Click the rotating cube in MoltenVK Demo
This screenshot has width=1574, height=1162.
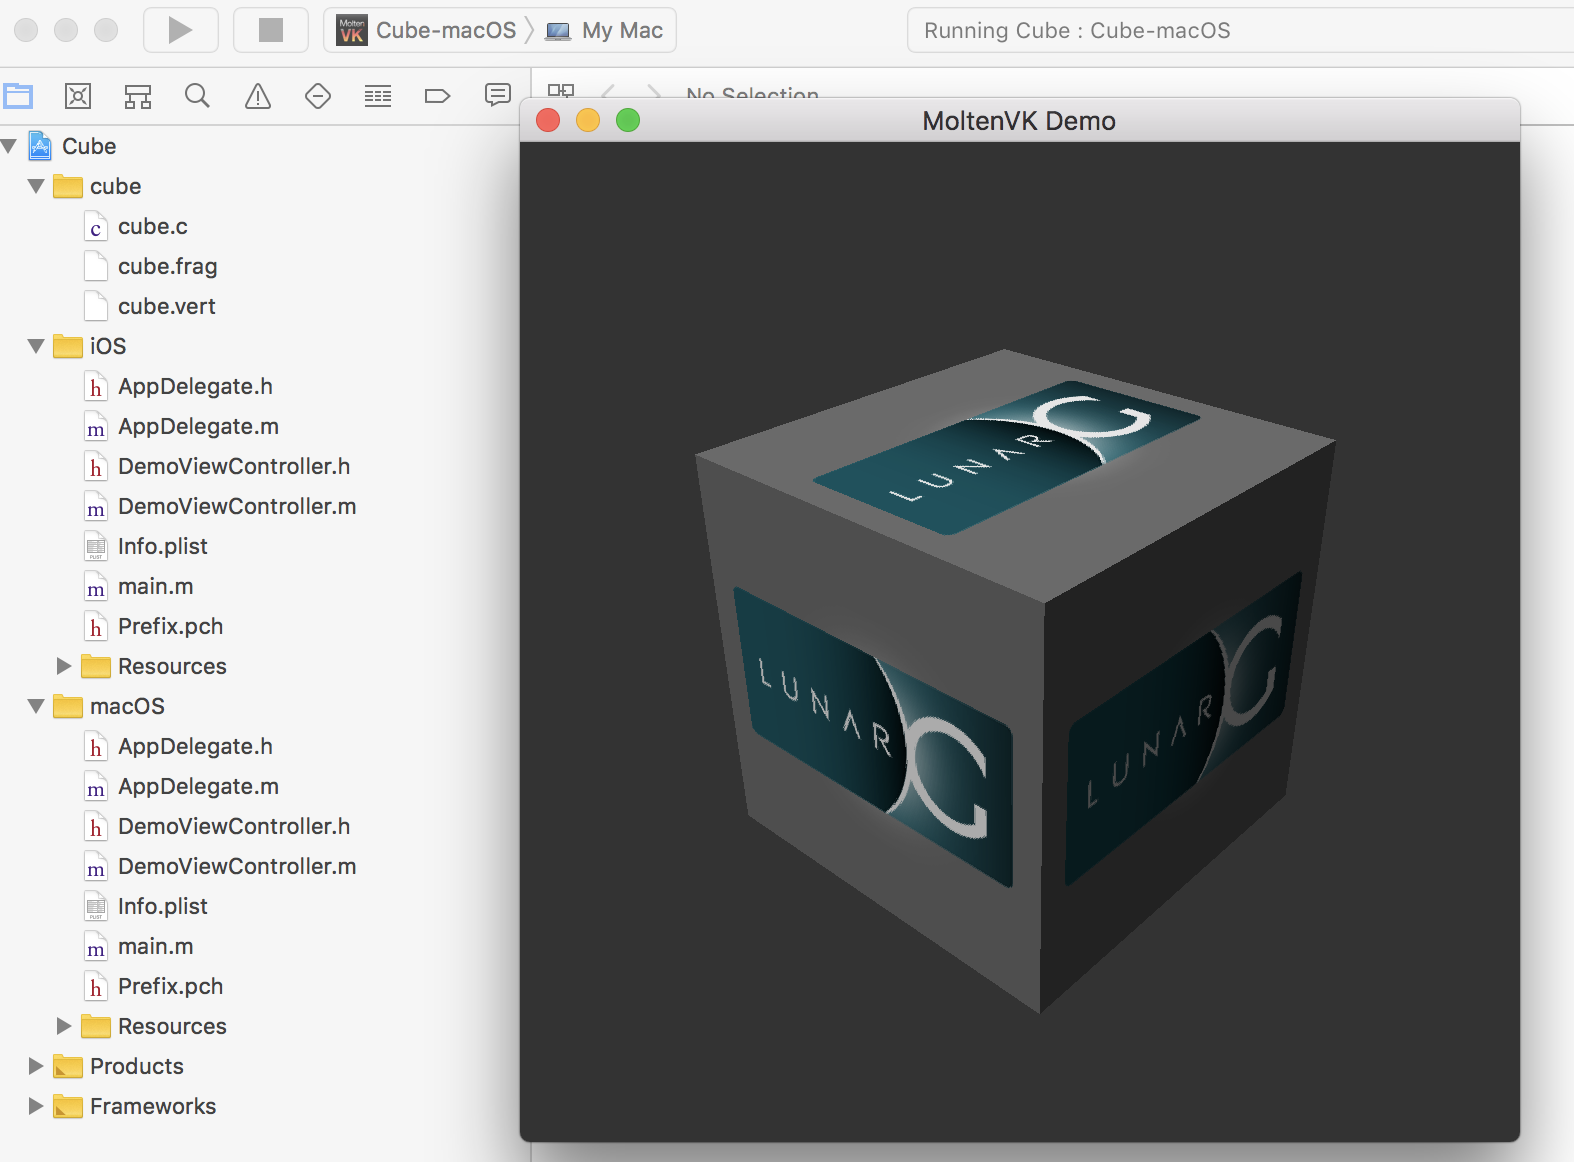pyautogui.click(x=1015, y=680)
